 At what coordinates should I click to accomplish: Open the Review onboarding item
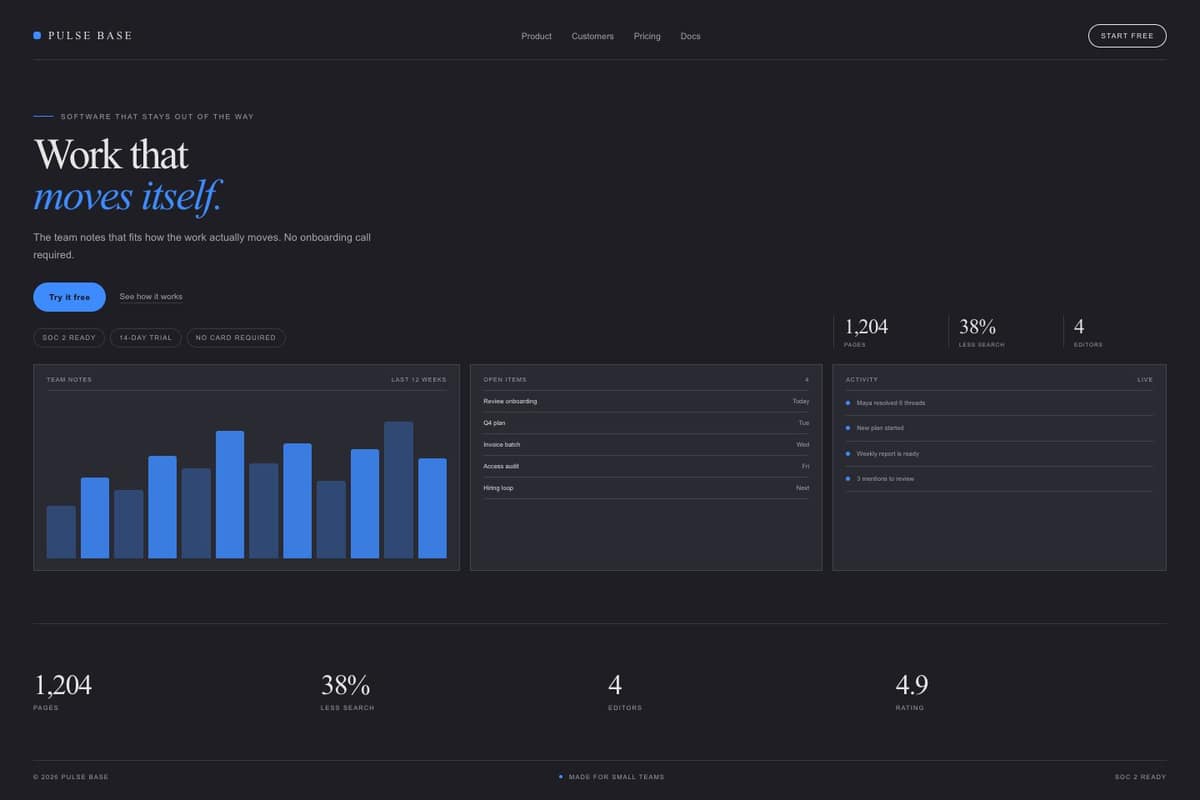pyautogui.click(x=646, y=401)
